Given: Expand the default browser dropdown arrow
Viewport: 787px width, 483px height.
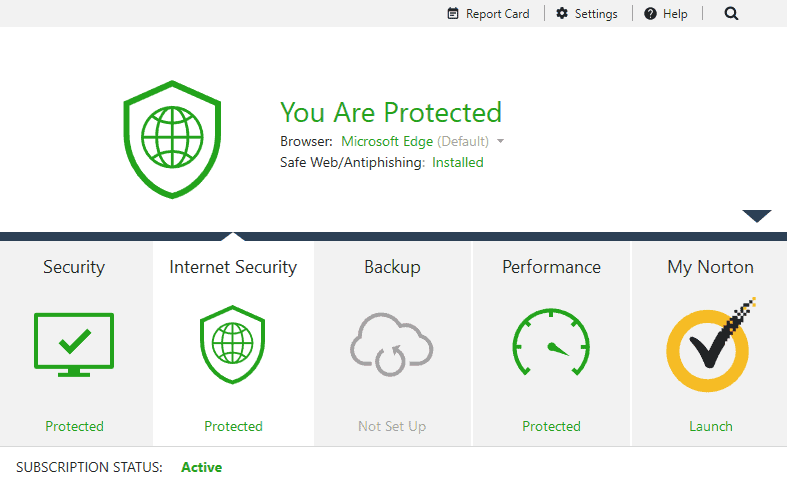Looking at the screenshot, I should tap(500, 142).
